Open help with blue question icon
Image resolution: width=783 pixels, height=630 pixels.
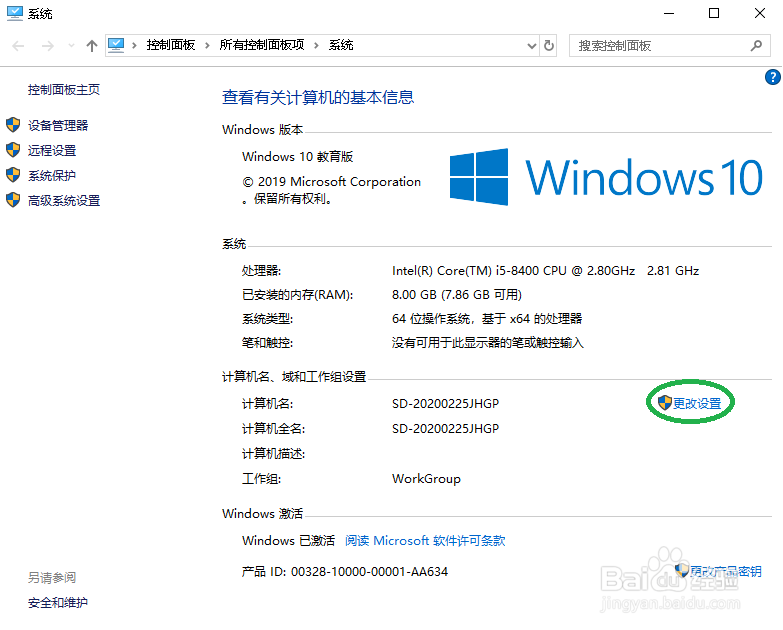coord(773,77)
